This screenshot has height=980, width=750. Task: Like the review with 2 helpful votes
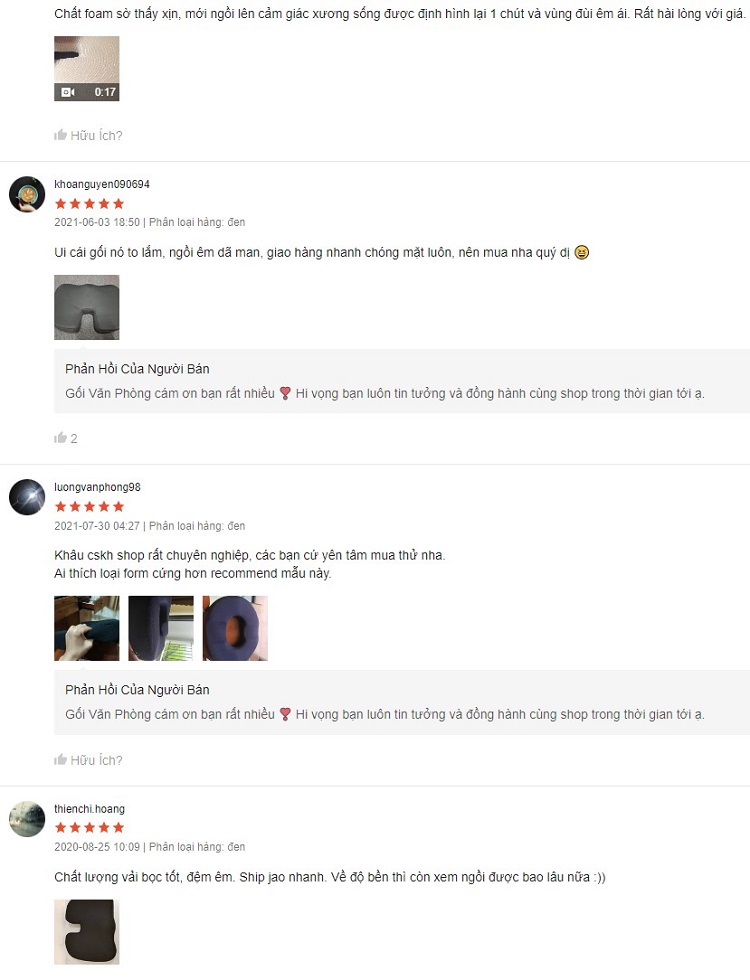61,438
